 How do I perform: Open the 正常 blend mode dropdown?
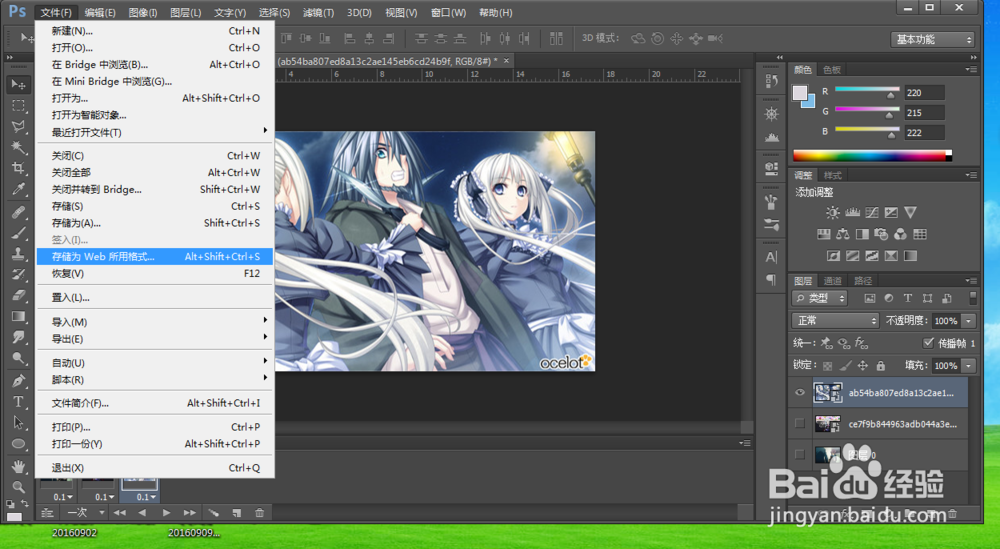[x=835, y=321]
